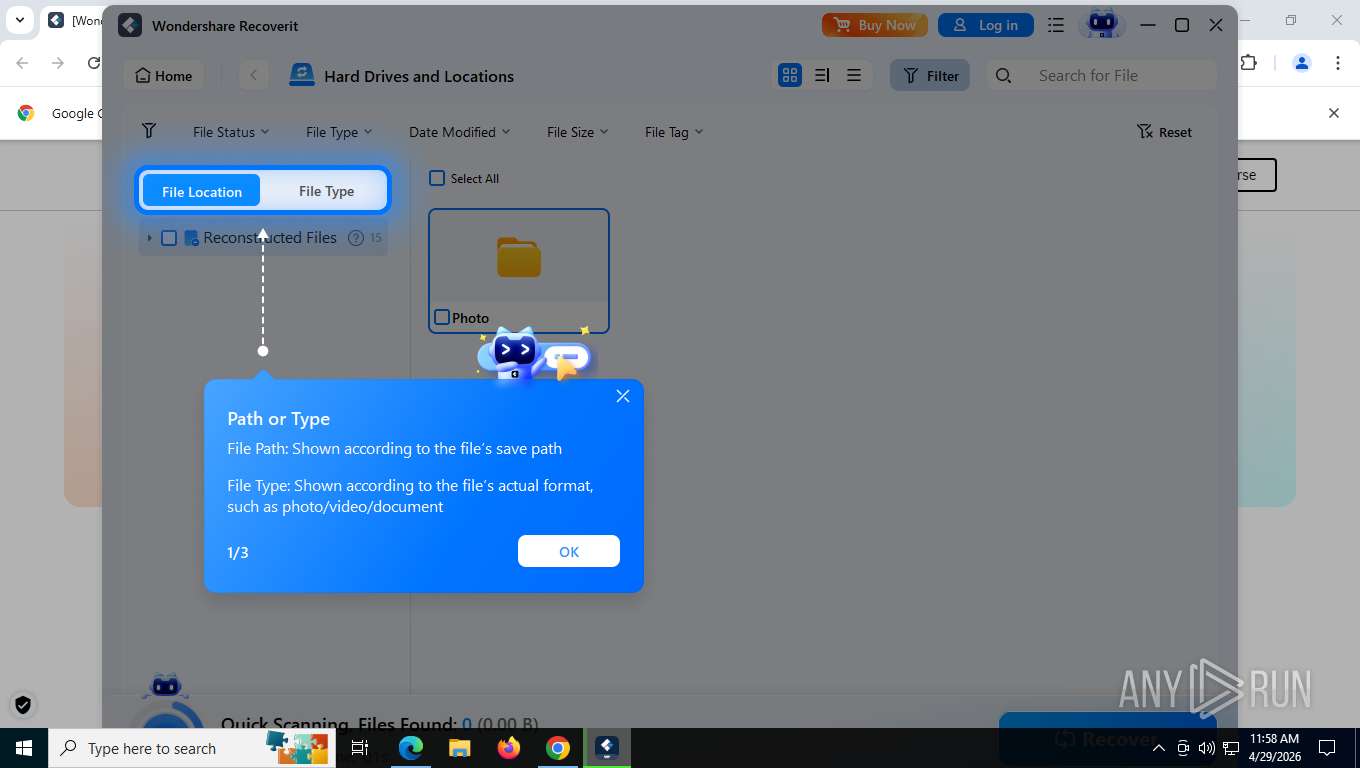1360x768 pixels.
Task: Click the robot assistant avatar in title bar
Action: pyautogui.click(x=1102, y=24)
